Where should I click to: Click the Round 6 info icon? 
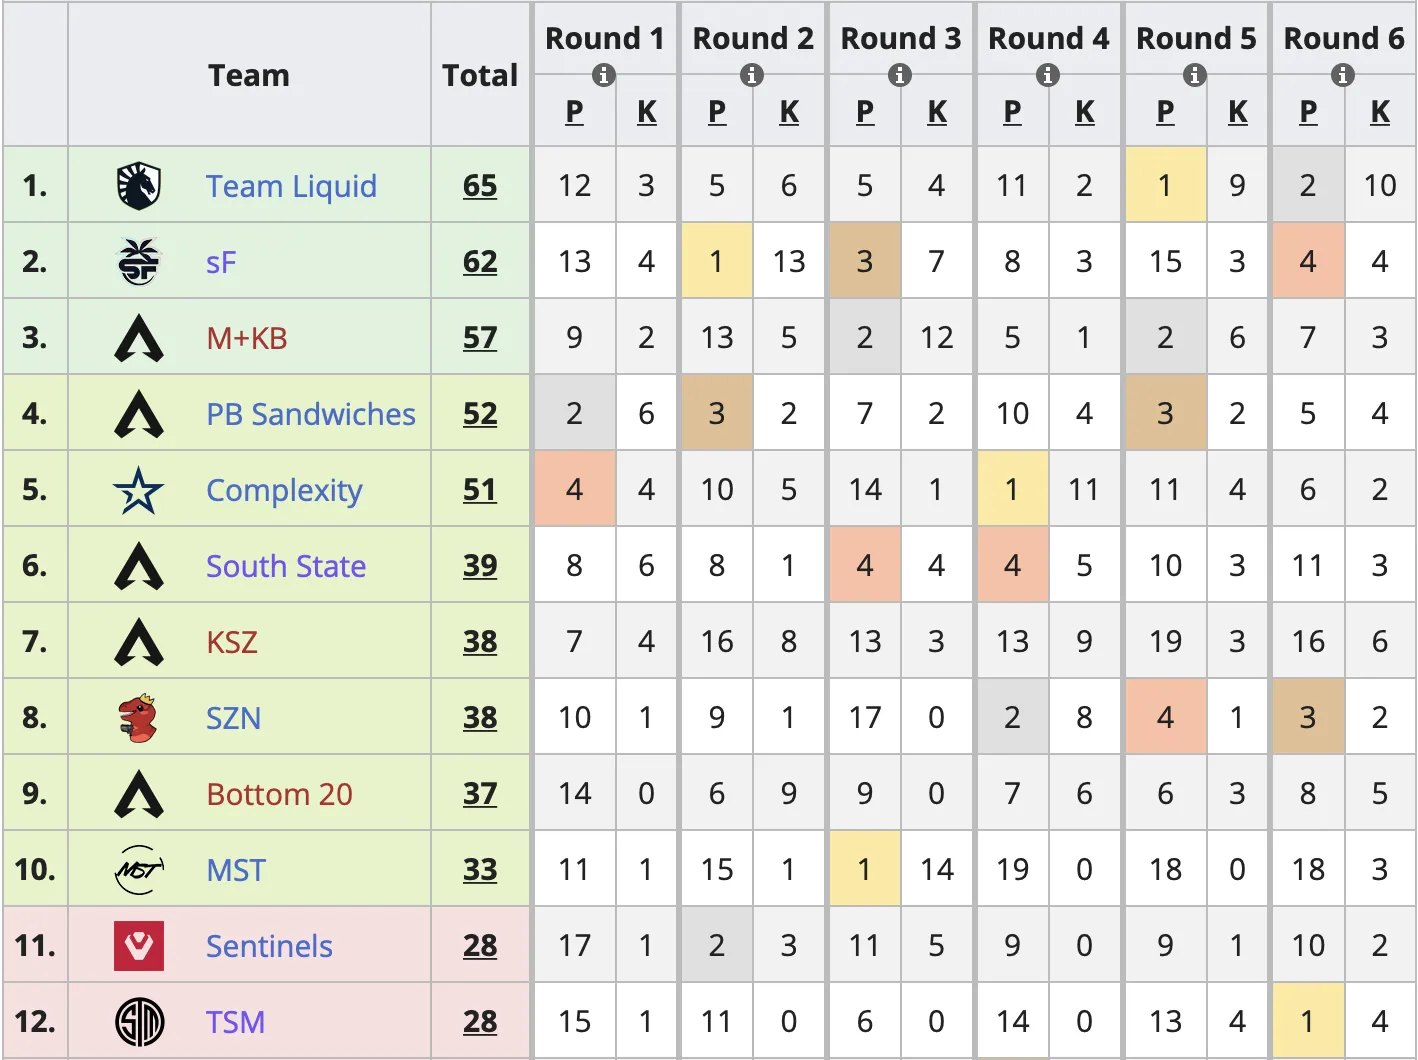tap(1343, 75)
